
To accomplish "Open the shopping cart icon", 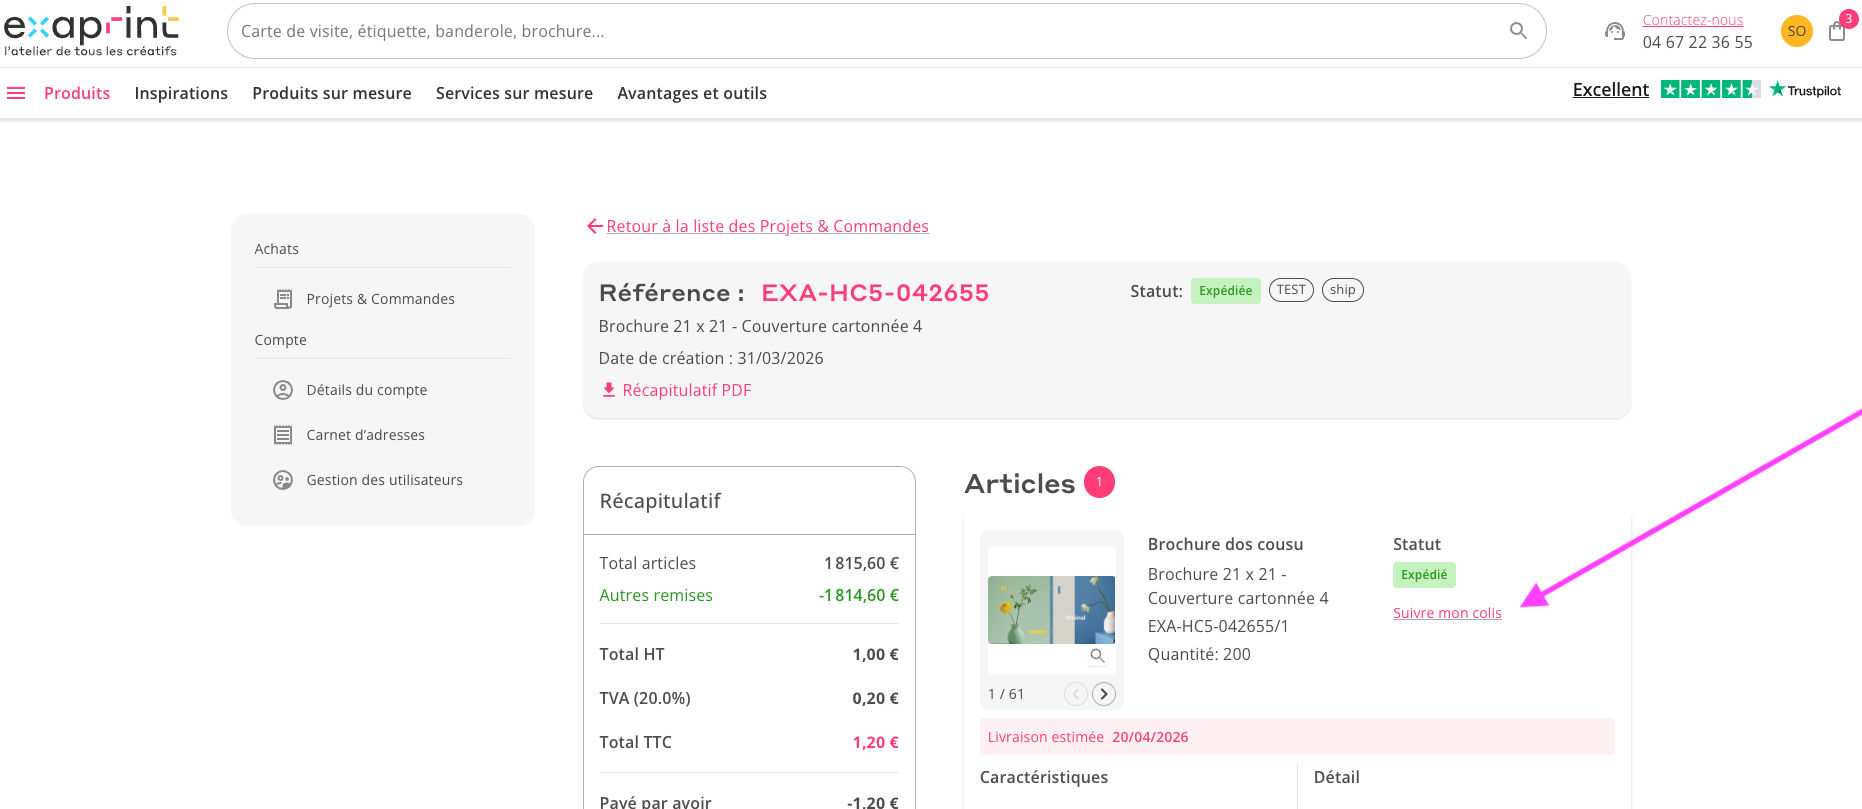I will click(1837, 31).
